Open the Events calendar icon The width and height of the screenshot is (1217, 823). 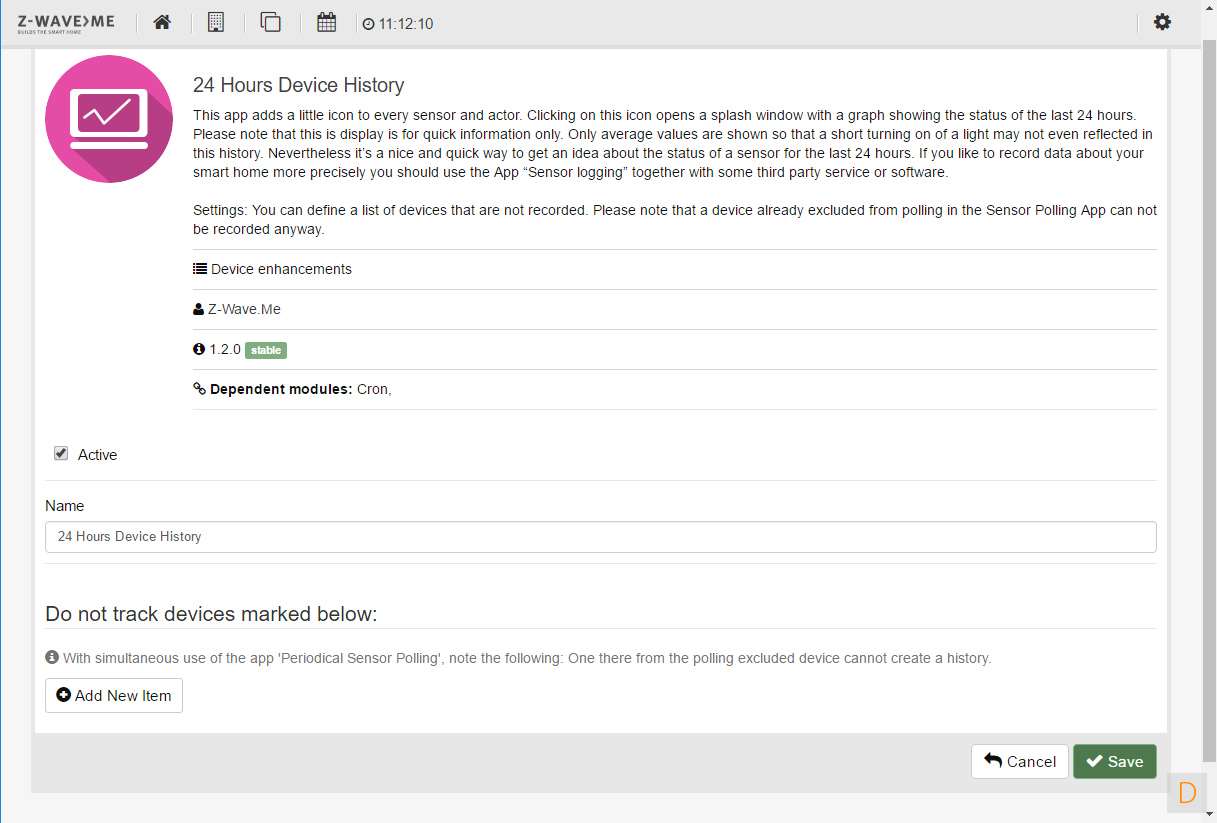(x=326, y=22)
